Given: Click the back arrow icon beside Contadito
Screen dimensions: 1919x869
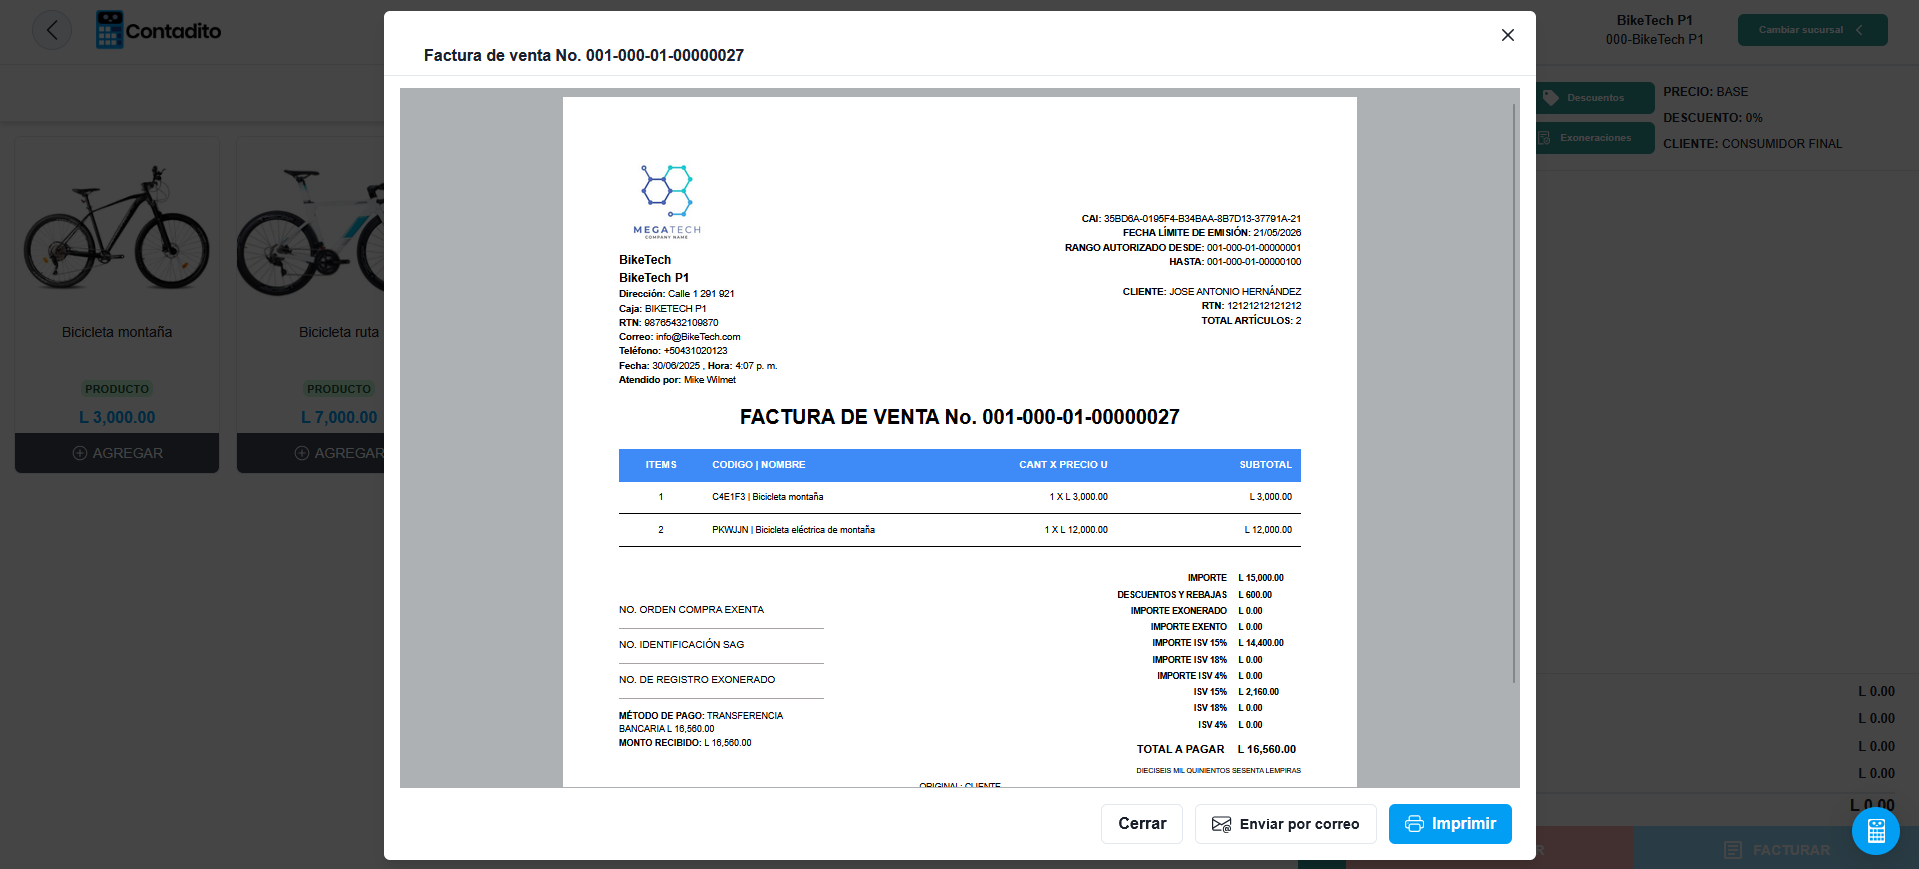Looking at the screenshot, I should tap(52, 30).
